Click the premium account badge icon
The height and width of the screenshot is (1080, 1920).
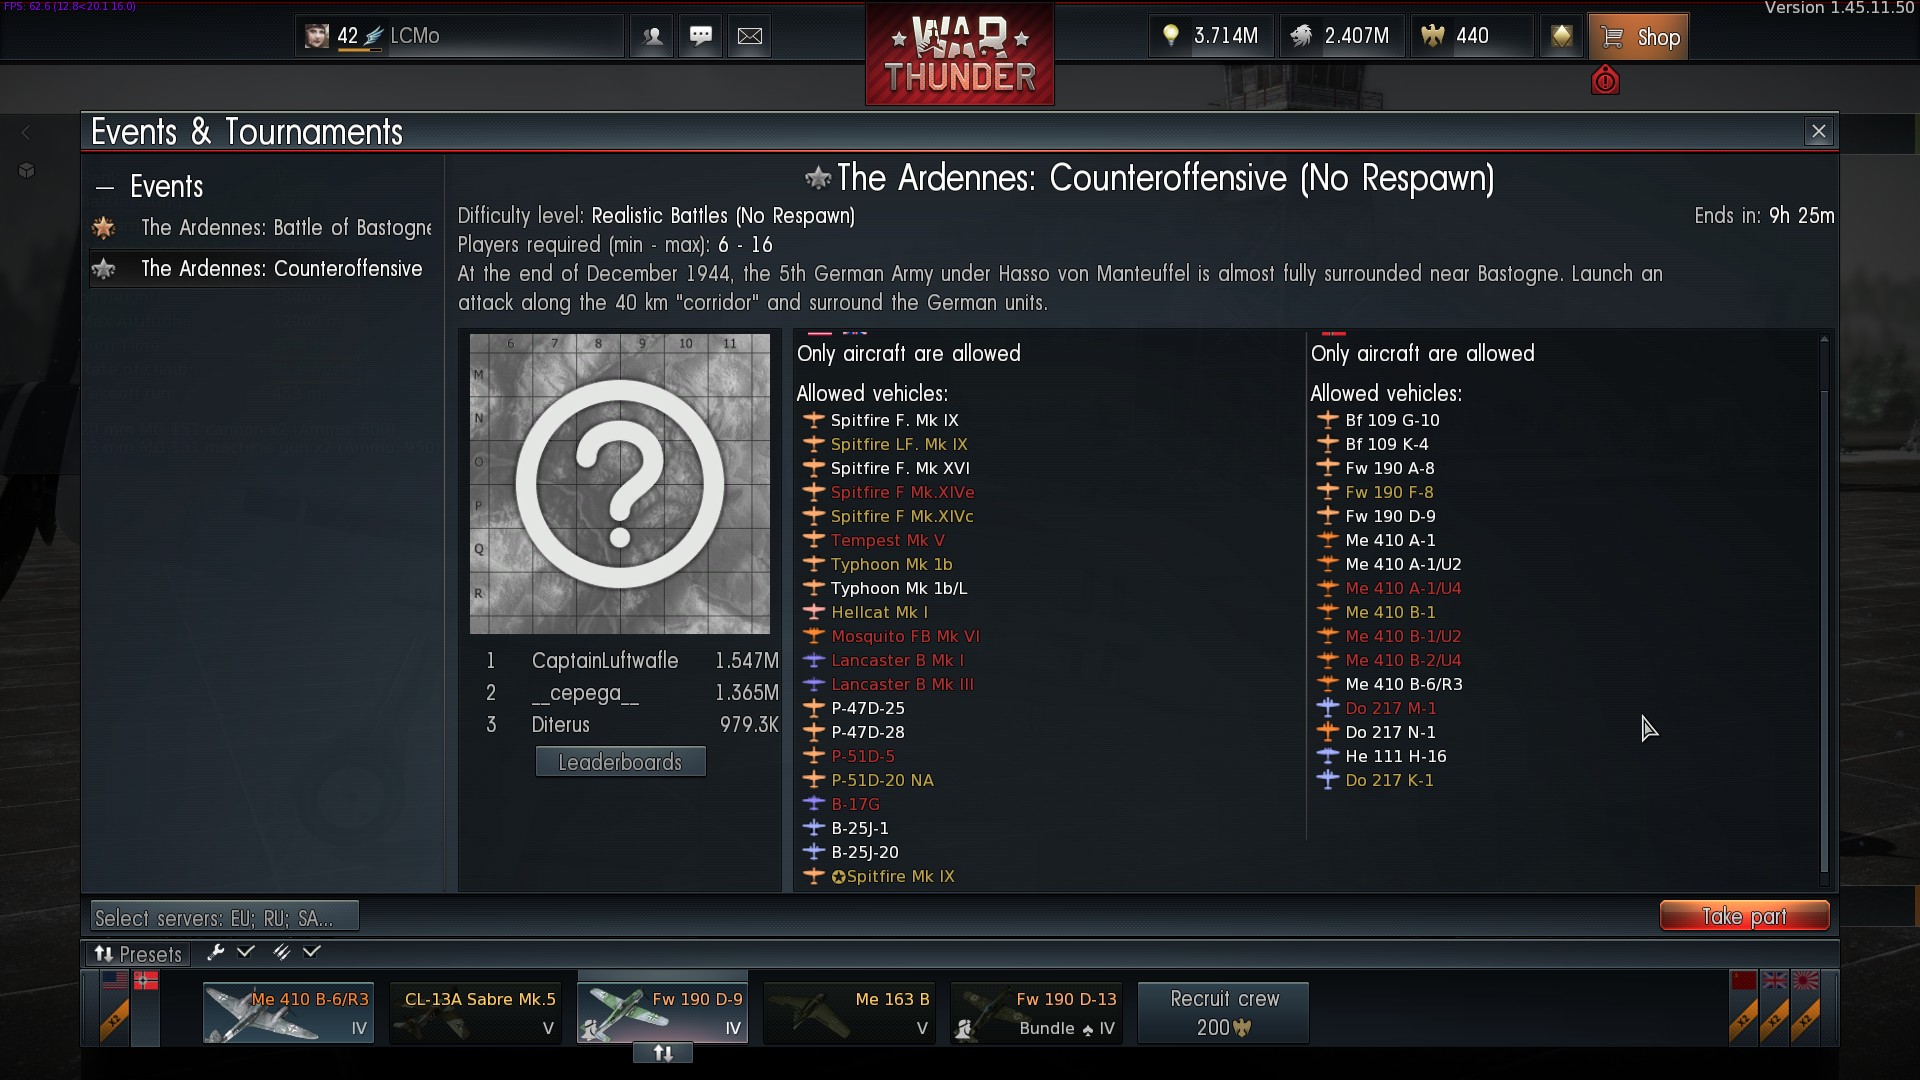(1561, 37)
